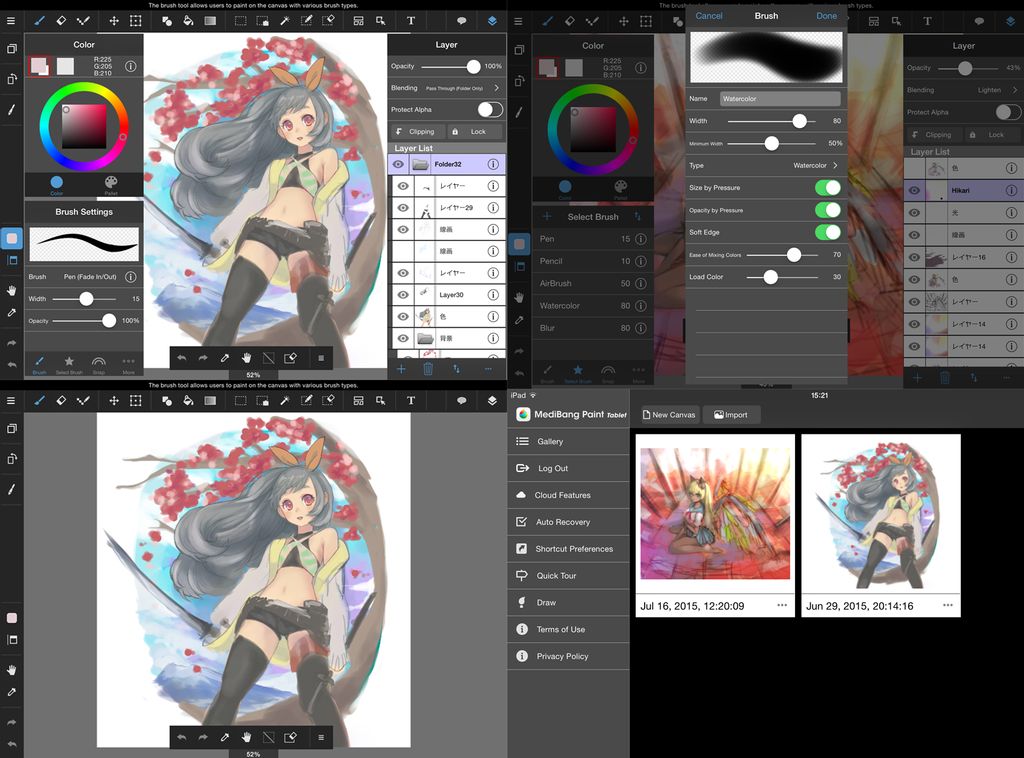Open Blending mode chevron in top-left Layer panel

(497, 87)
